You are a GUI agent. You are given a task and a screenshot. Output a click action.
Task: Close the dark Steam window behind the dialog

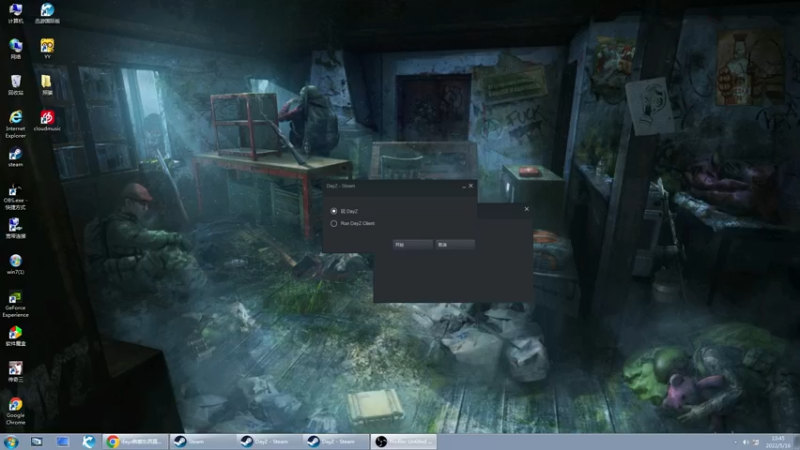coord(527,209)
